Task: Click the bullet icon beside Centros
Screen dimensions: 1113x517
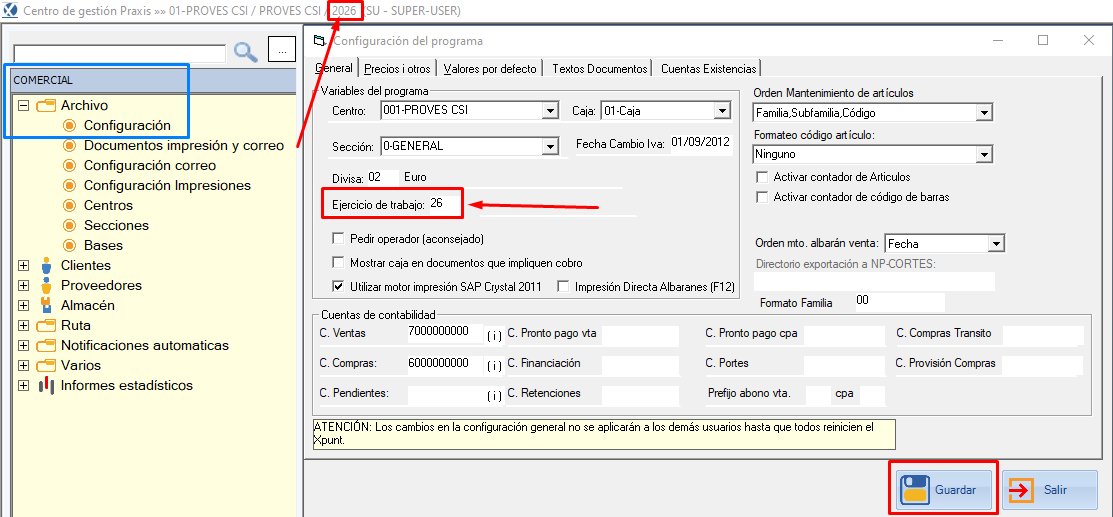Action: click(69, 205)
